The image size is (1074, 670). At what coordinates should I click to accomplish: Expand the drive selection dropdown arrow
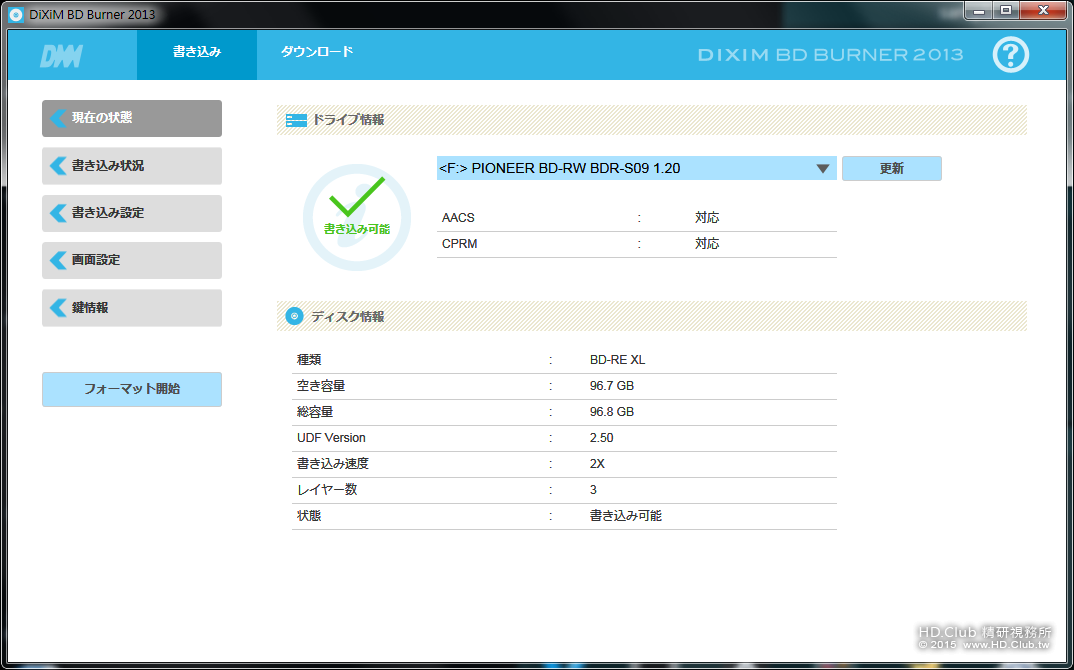[823, 169]
